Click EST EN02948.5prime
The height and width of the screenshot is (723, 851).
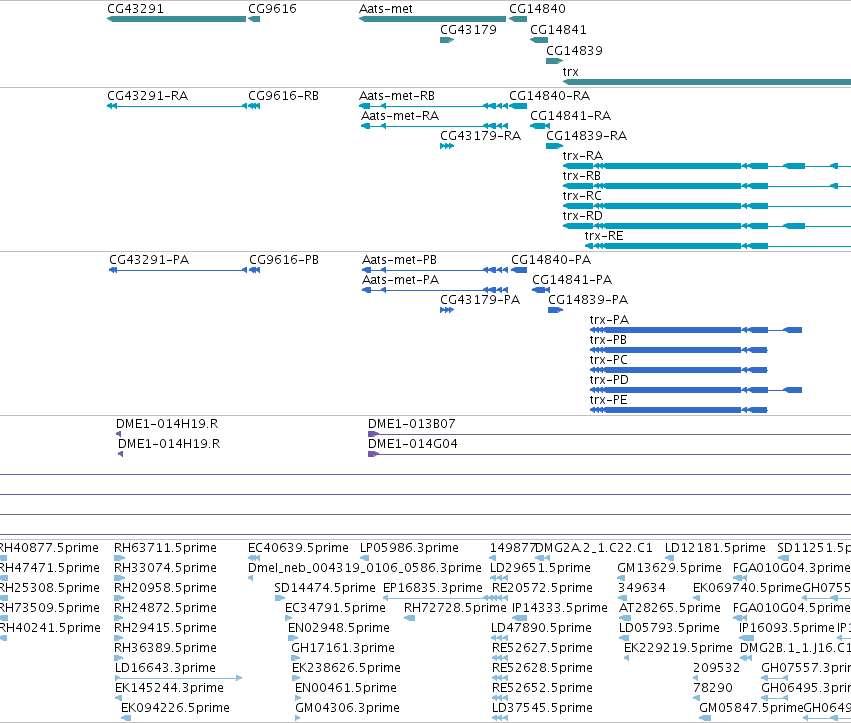point(339,629)
